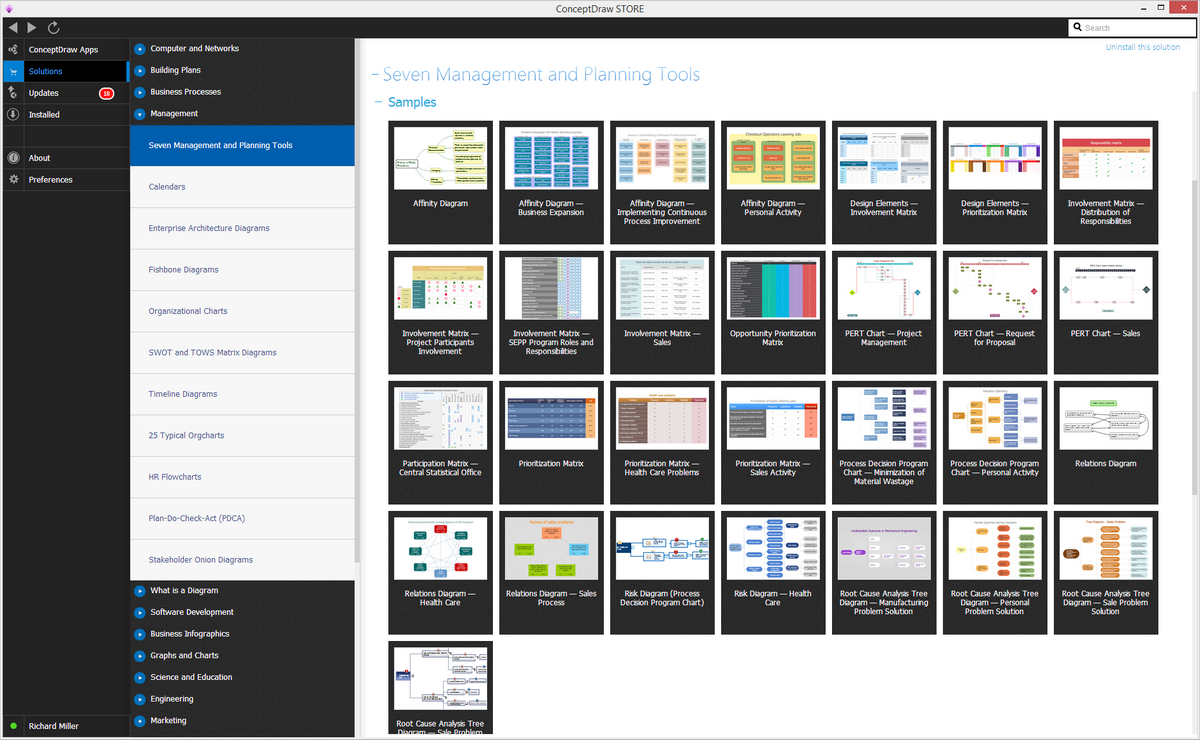The width and height of the screenshot is (1200, 740).
Task: Select 25 Typical Orgcharts solution
Action: point(242,436)
